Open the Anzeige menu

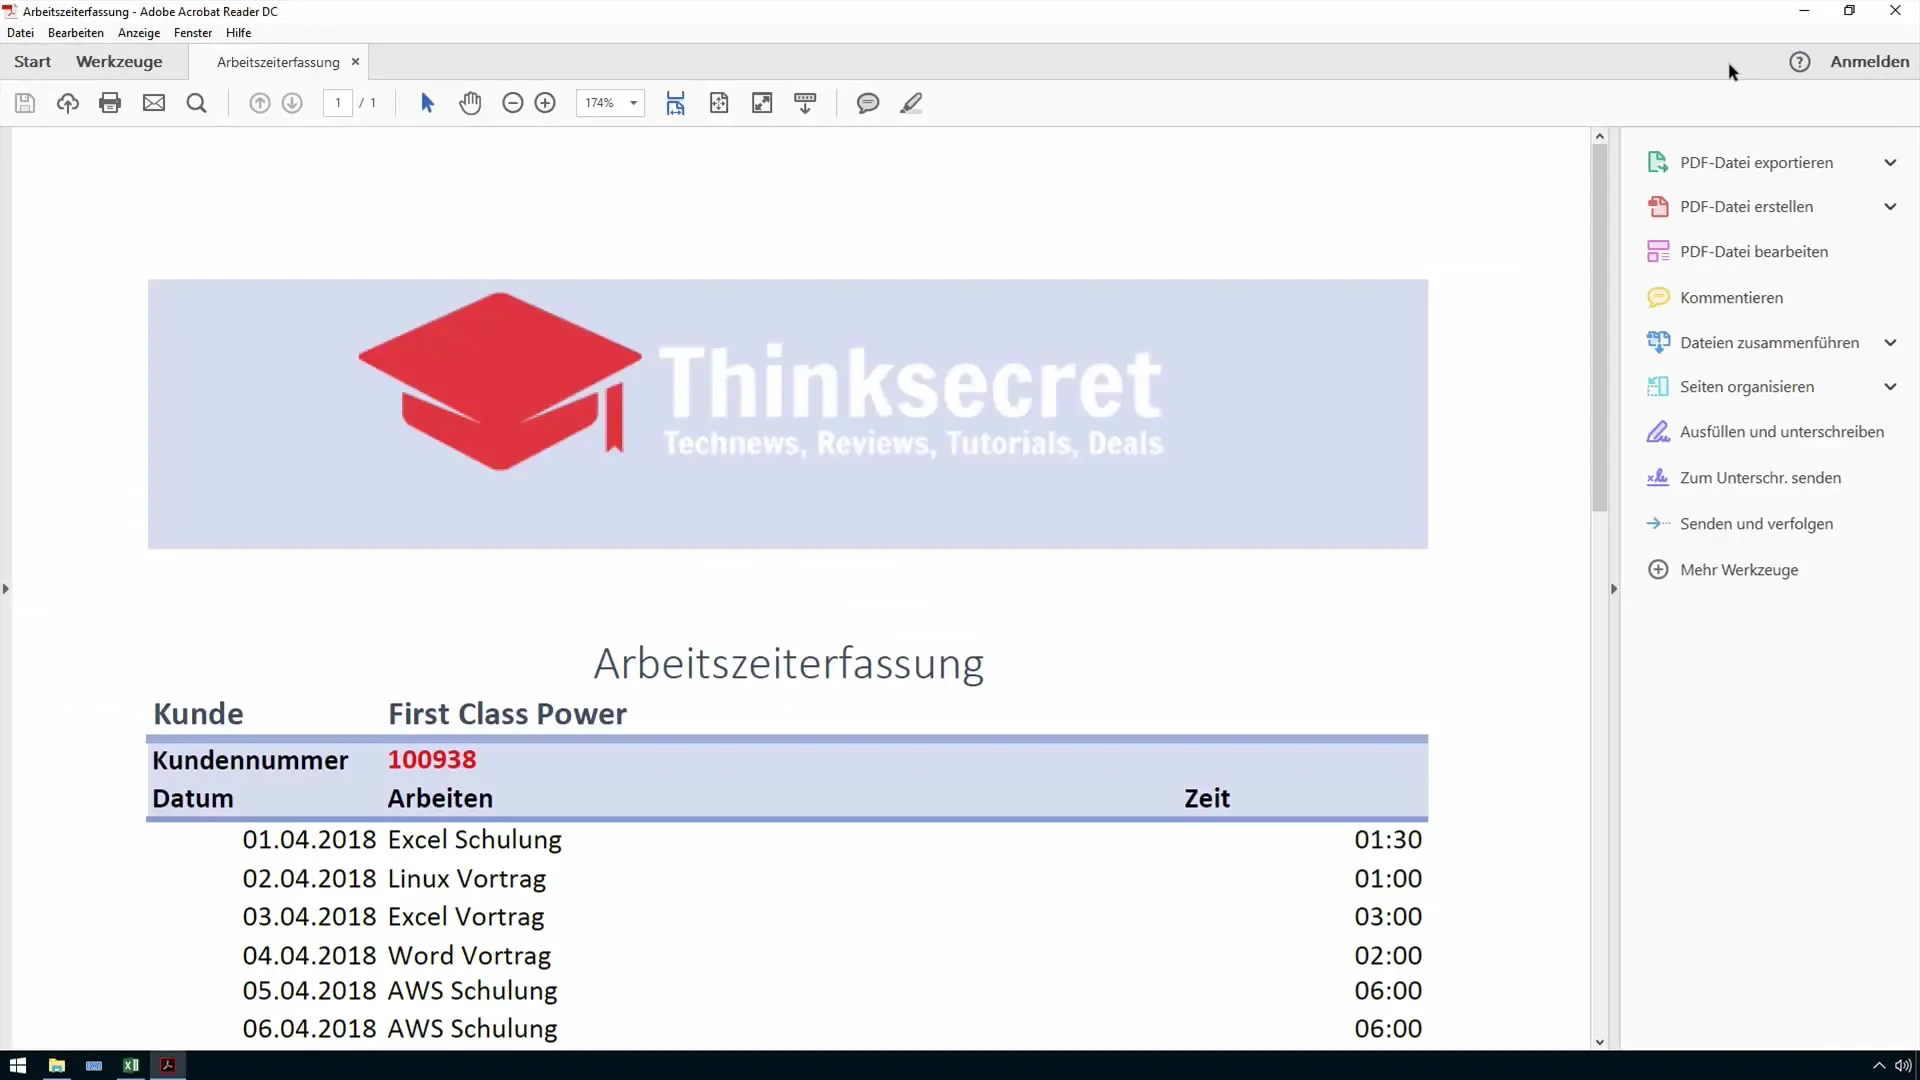(x=139, y=33)
